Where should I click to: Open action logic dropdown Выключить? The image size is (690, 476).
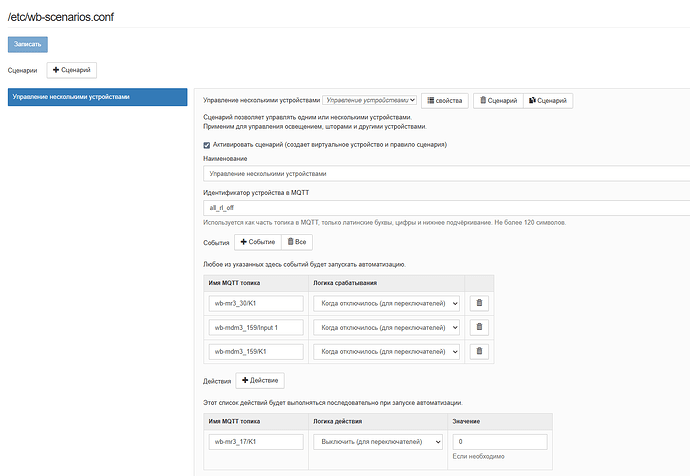coord(378,442)
